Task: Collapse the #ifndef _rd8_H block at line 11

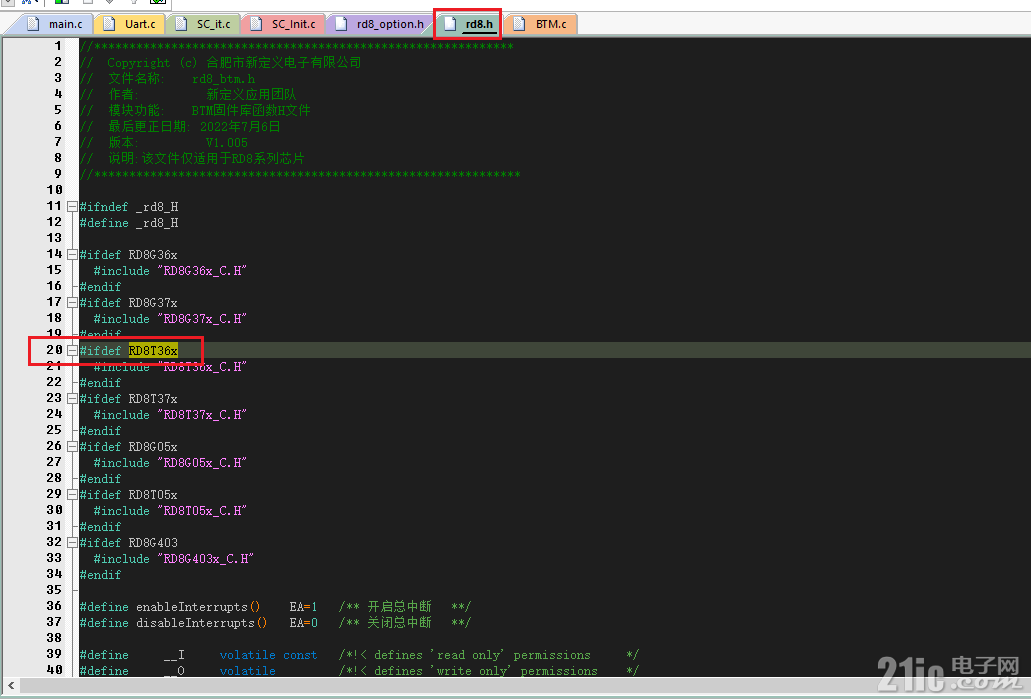Action: 72,206
